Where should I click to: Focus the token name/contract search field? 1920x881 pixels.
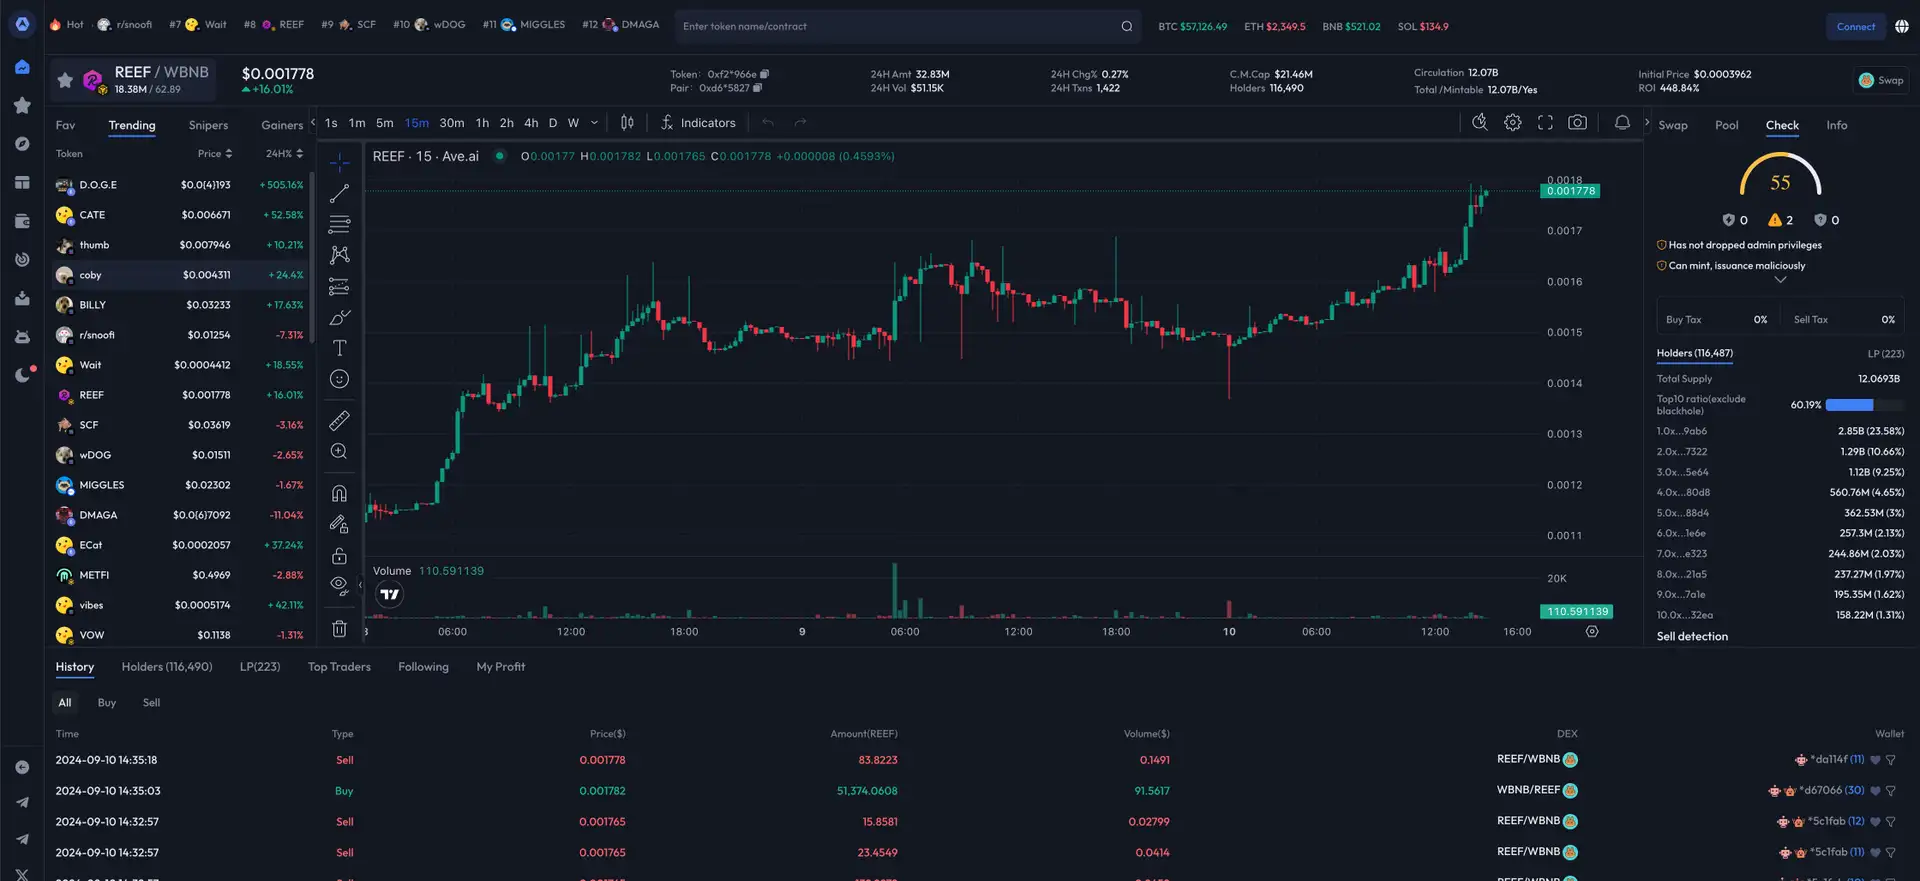click(x=900, y=27)
